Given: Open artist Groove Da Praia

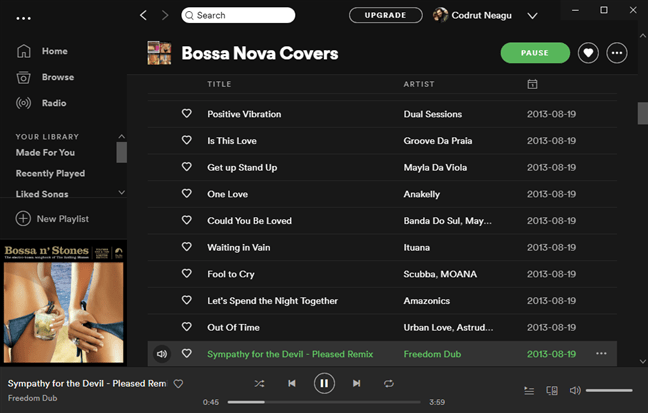Looking at the screenshot, I should 438,141.
